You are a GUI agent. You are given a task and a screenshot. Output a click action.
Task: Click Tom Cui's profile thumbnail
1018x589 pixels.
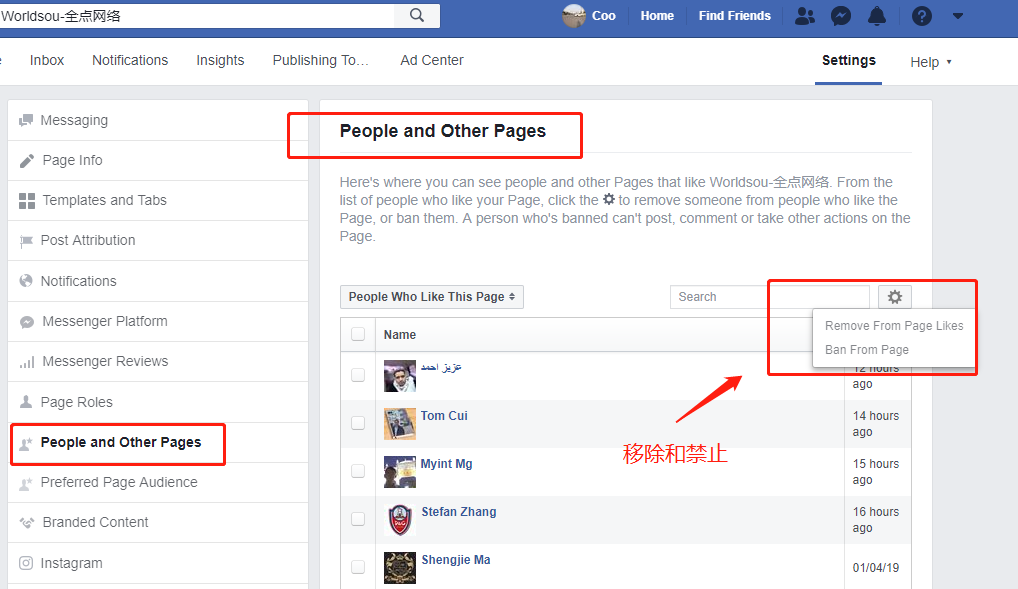pyautogui.click(x=400, y=424)
